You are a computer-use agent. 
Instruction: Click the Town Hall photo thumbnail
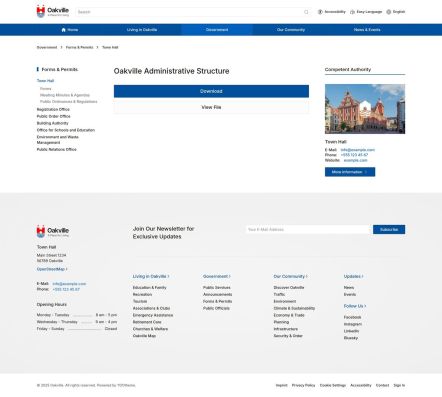click(x=365, y=109)
